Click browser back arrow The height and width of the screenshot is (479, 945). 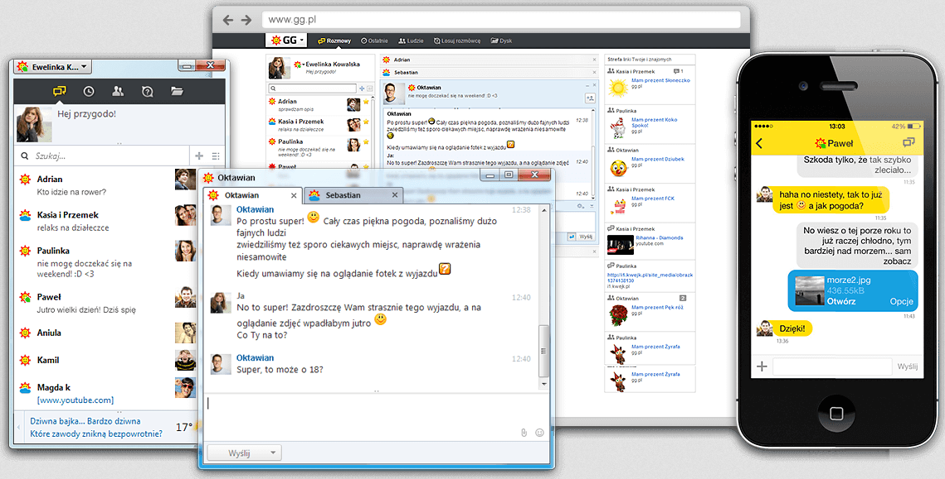coord(228,20)
